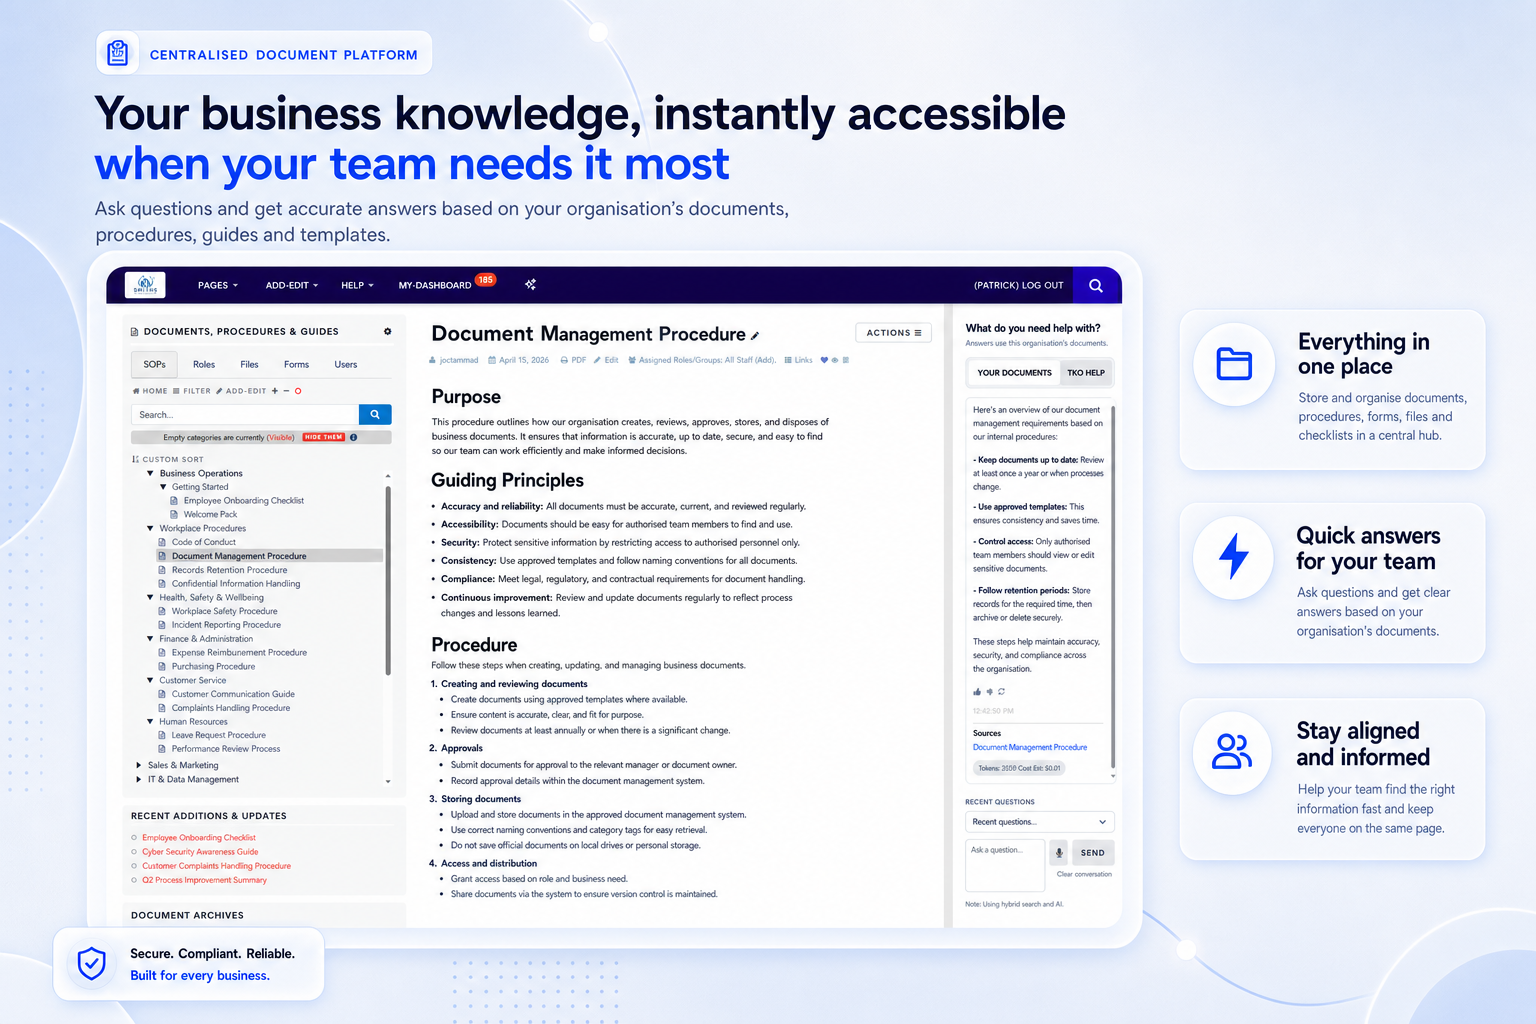
Task: Click the Welcome Pack document icon
Action: [x=174, y=514]
